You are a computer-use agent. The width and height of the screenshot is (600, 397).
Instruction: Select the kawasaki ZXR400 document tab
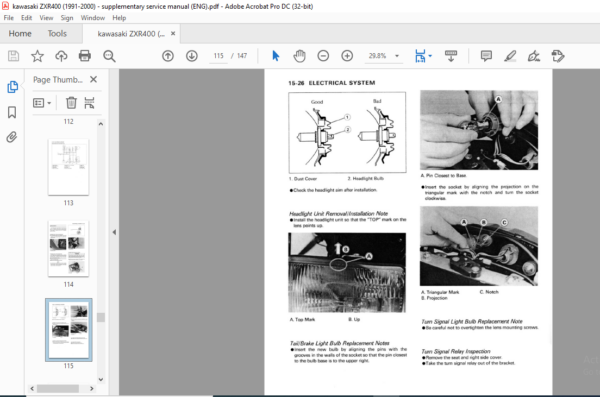coord(131,34)
